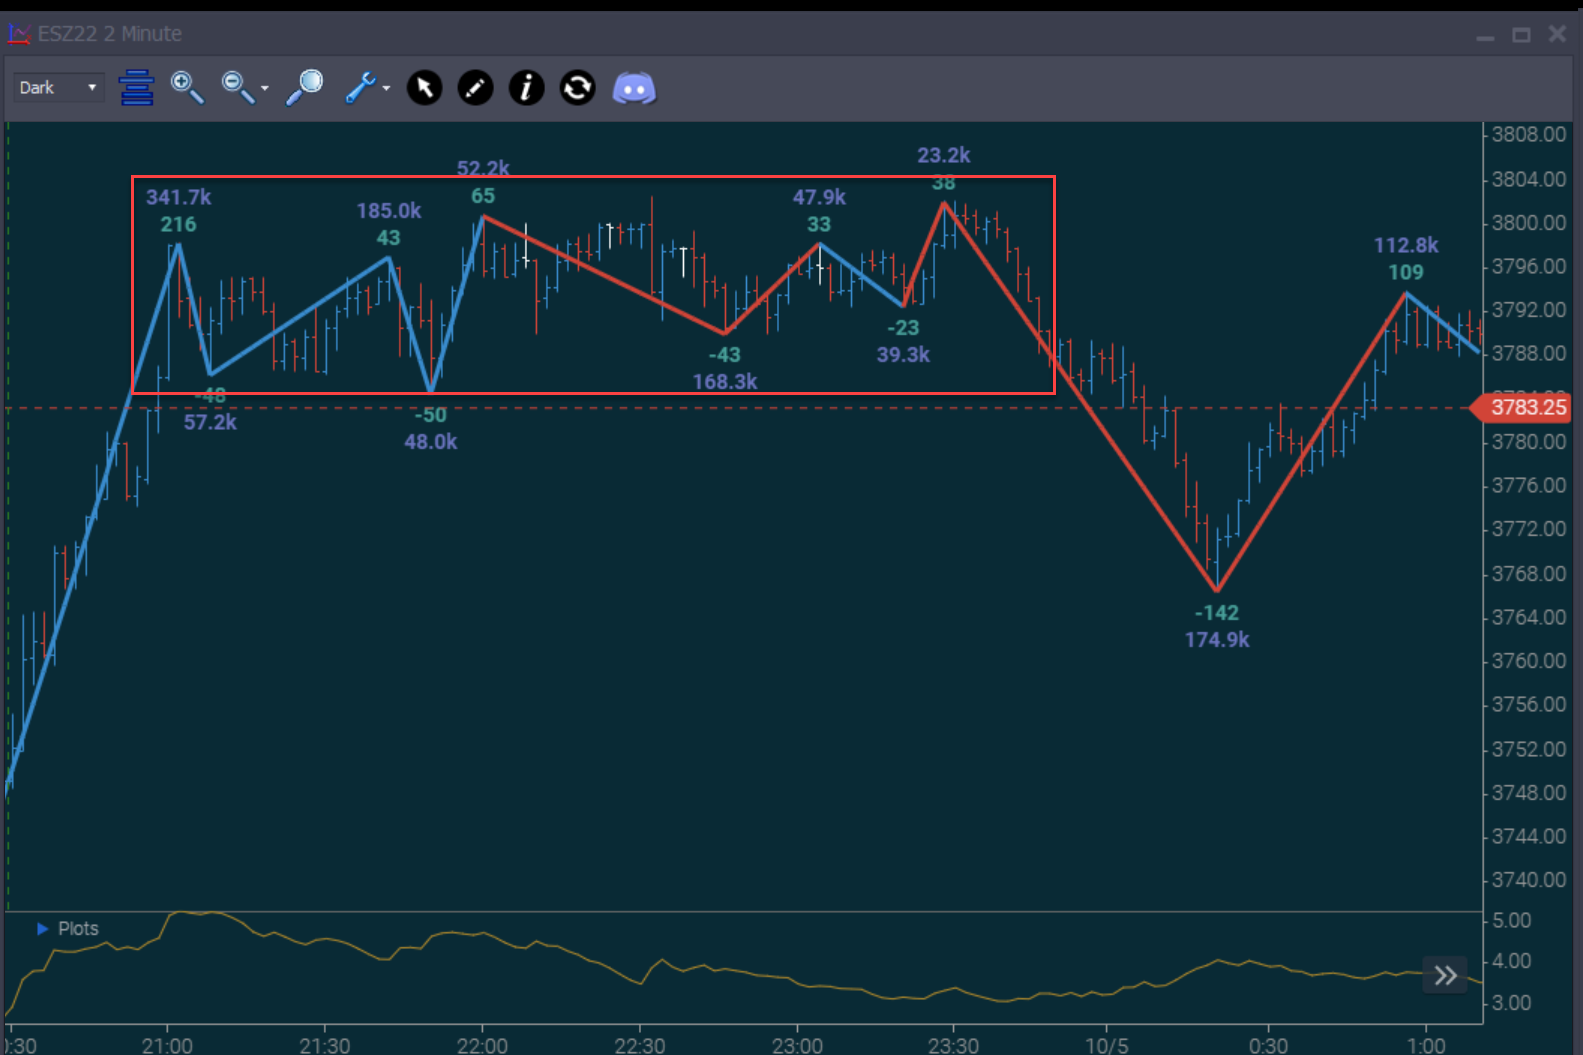The image size is (1583, 1055).
Task: Click the 3768.00 price axis label
Action: [x=1529, y=574]
